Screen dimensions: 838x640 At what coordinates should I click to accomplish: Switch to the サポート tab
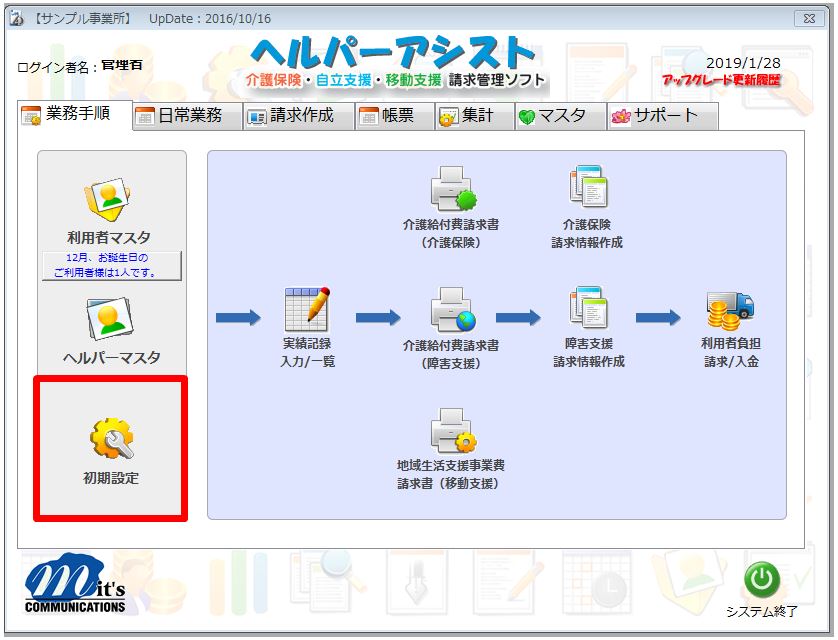tap(662, 116)
